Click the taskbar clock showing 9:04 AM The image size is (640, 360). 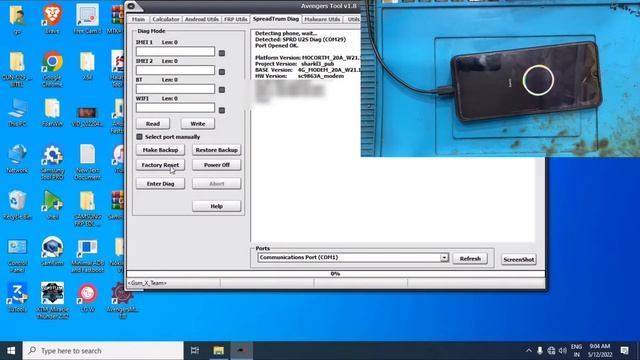[x=600, y=351]
